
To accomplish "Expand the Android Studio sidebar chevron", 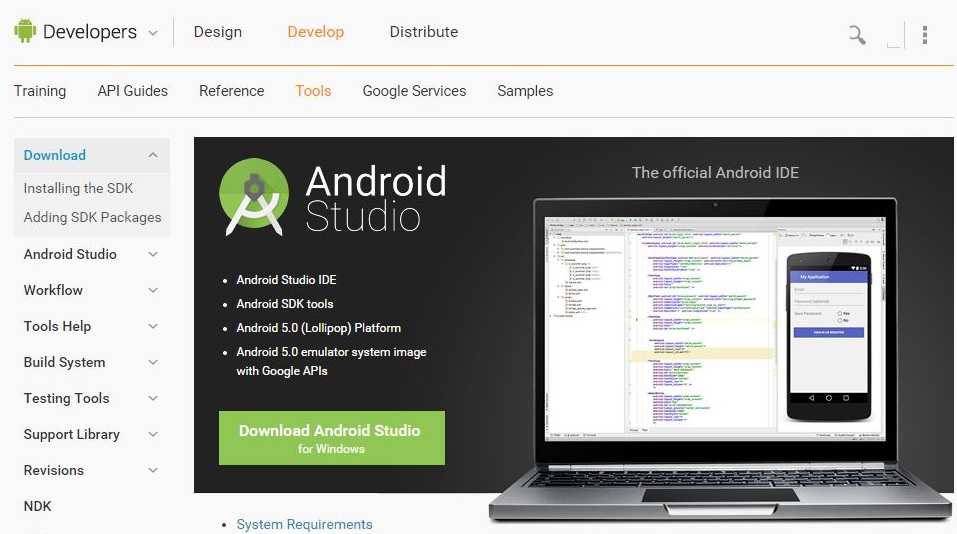I will click(x=153, y=254).
